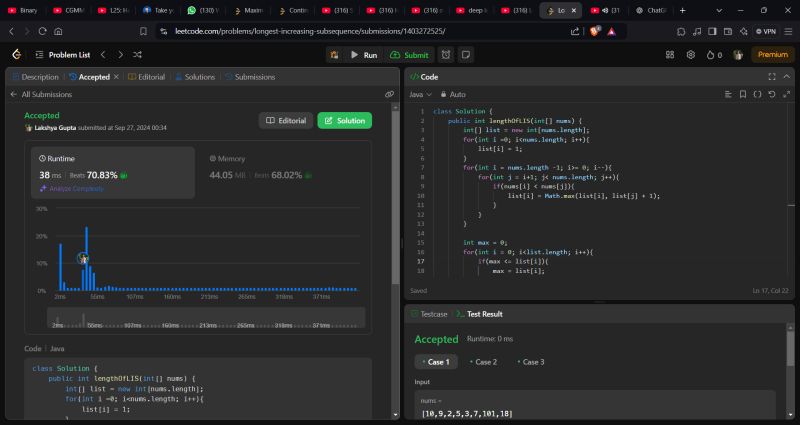Viewport: 800px width, 425px height.
Task: Click Ln 17, Col 22 status text
Action: [x=770, y=290]
